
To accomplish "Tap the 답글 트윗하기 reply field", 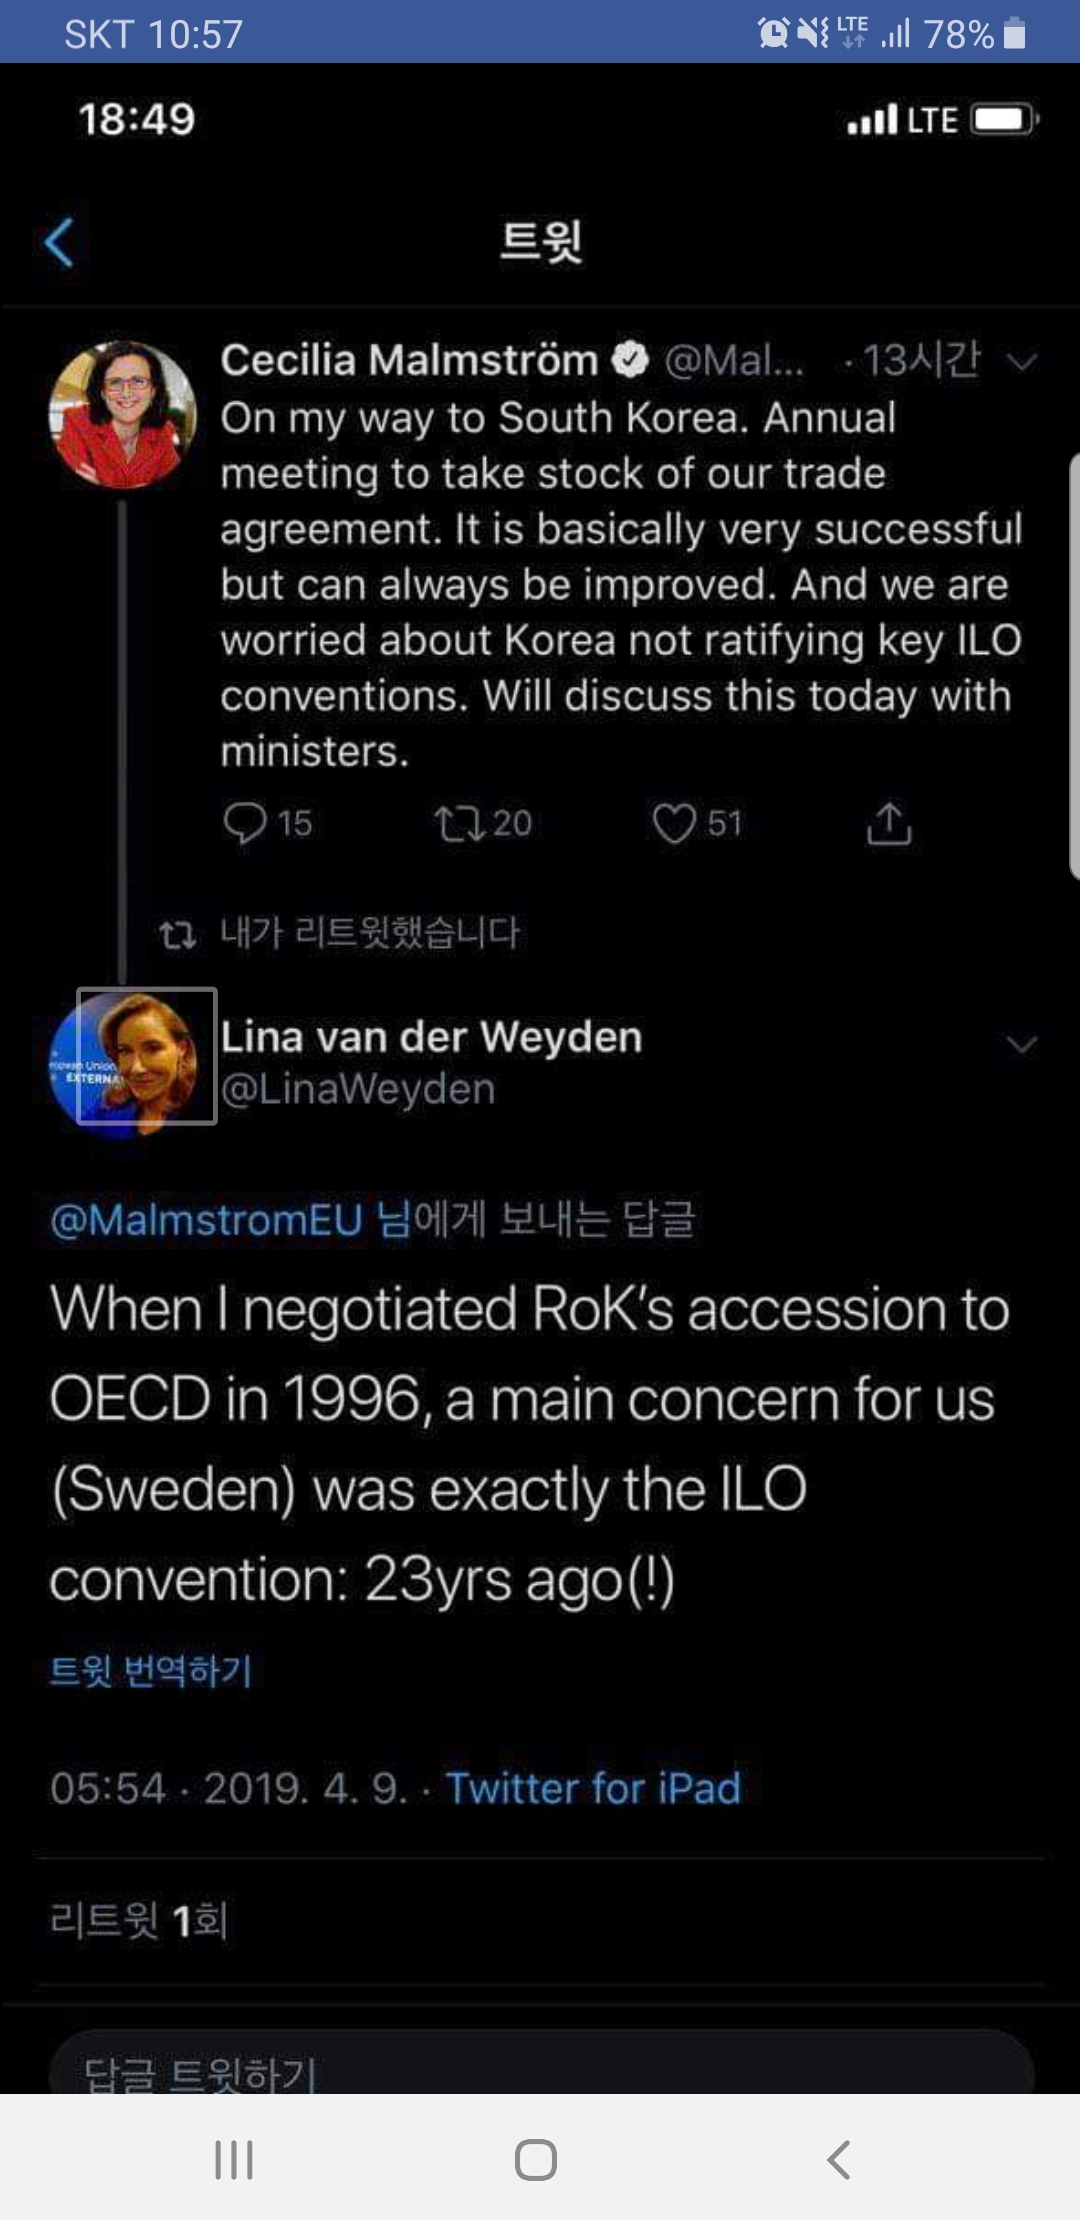I will click(x=540, y=2068).
